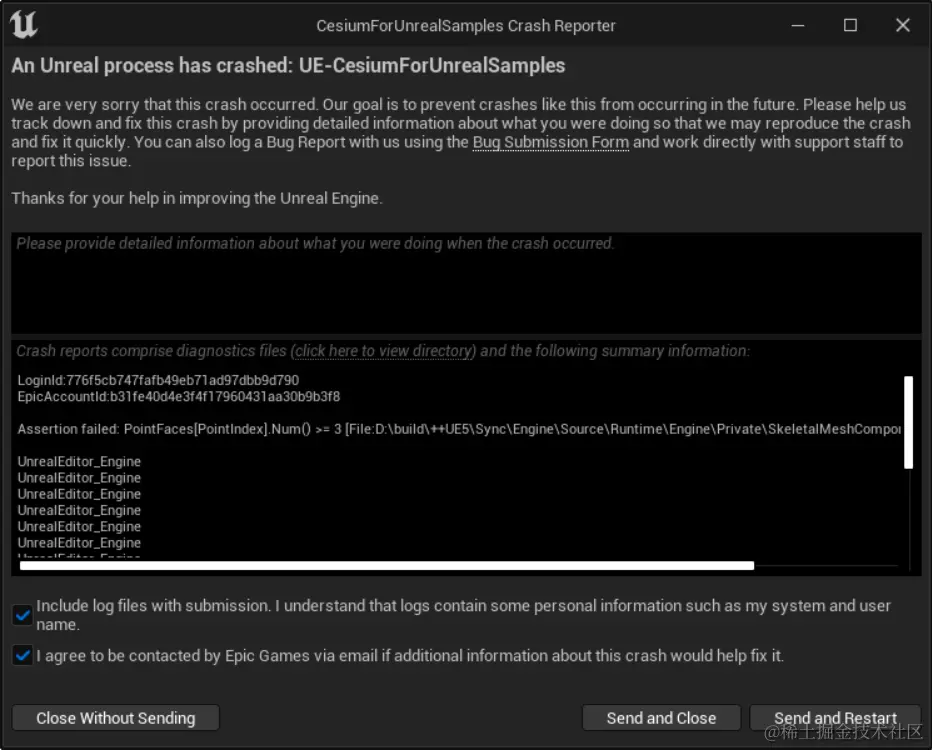Click the "An Unreal process has crashed" heading
The image size is (932, 750).
tap(288, 66)
